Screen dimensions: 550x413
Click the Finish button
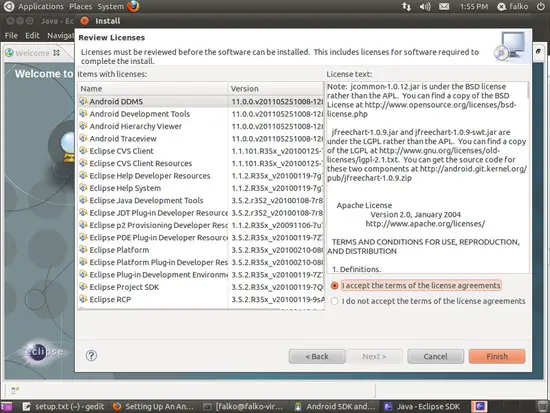[497, 357]
